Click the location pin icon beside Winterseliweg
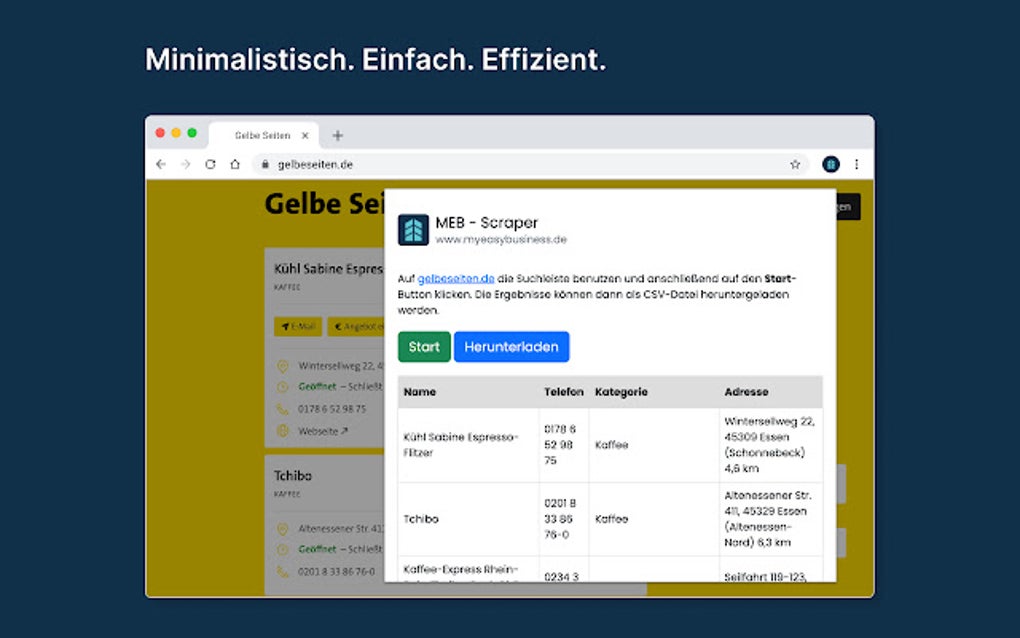This screenshot has width=1020, height=638. pos(282,365)
